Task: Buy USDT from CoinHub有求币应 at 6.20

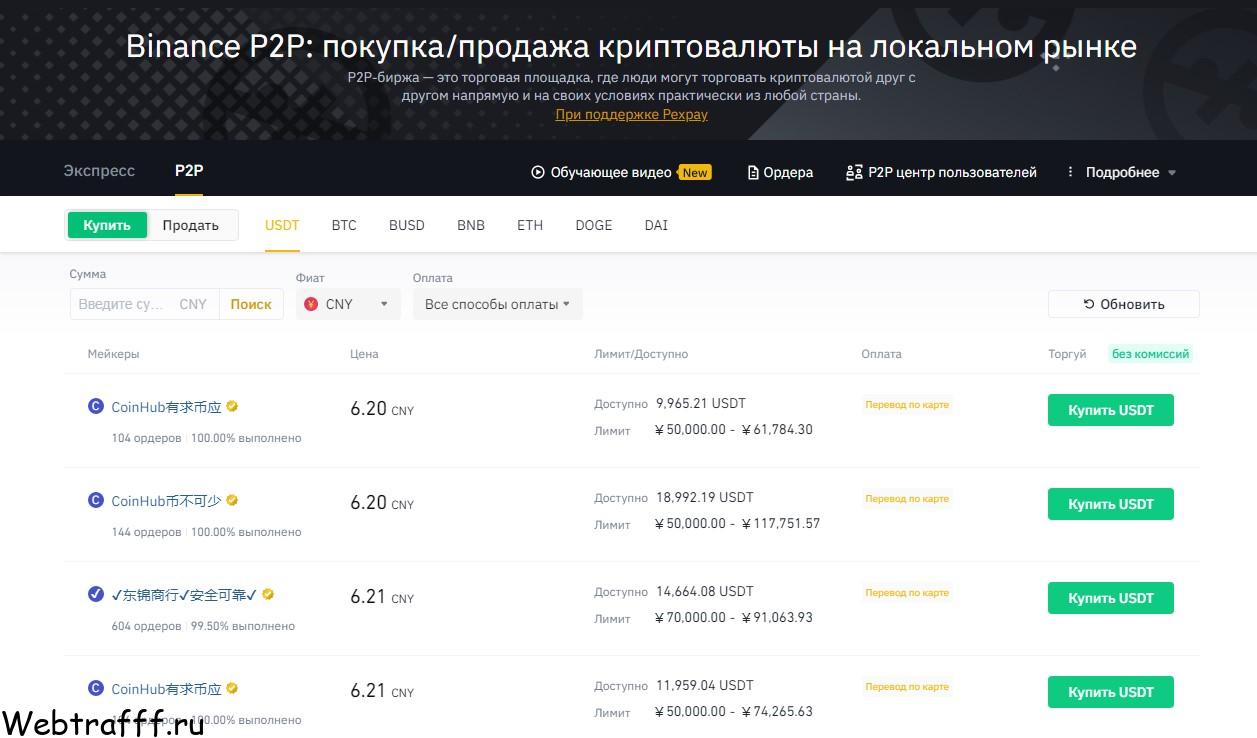Action: pyautogui.click(x=1111, y=410)
